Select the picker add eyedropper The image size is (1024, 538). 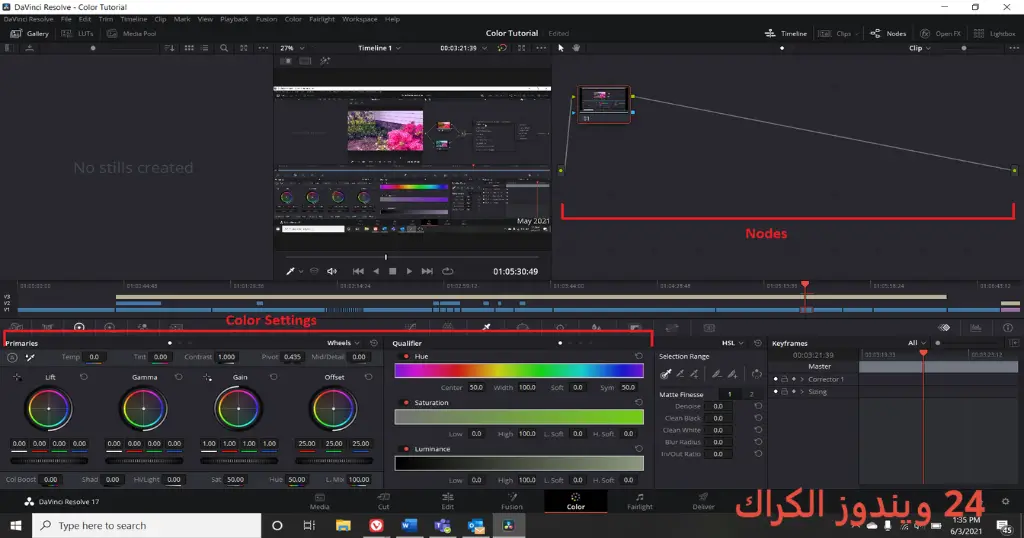coord(694,374)
